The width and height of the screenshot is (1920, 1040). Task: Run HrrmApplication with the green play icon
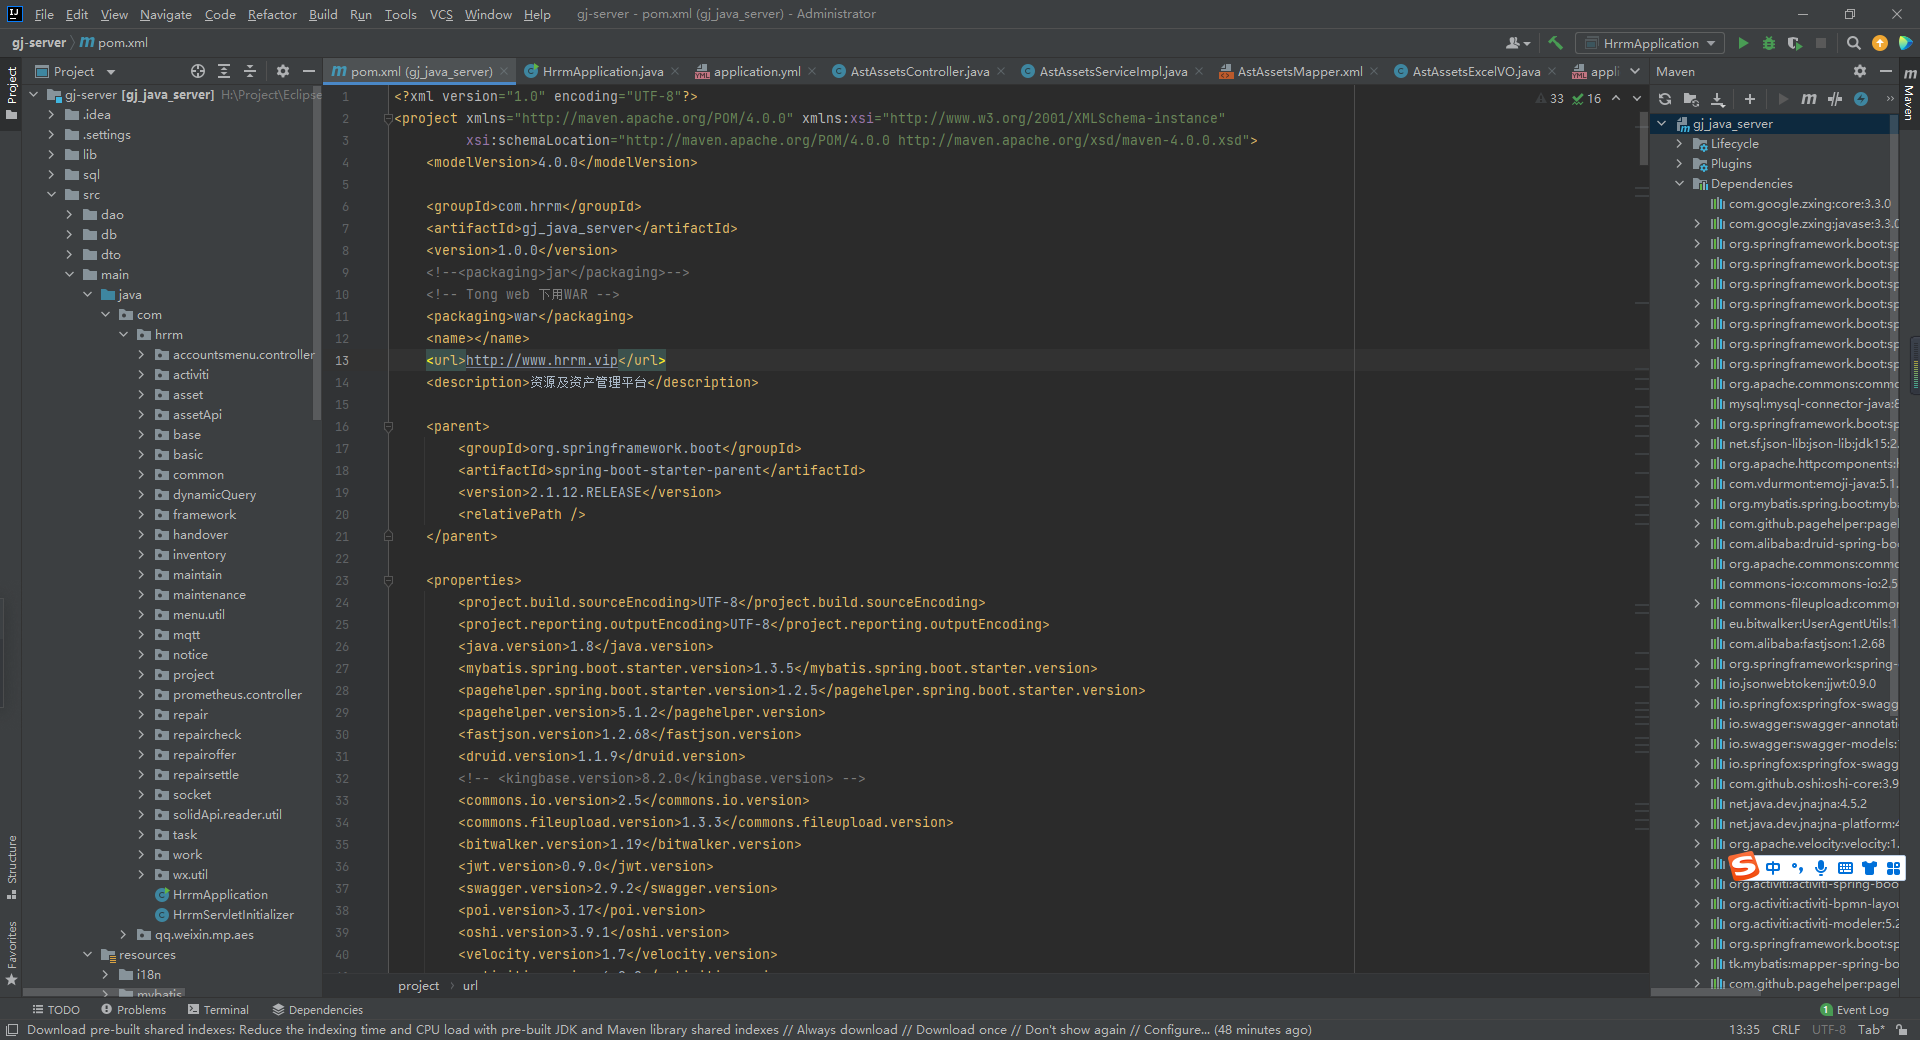1743,43
